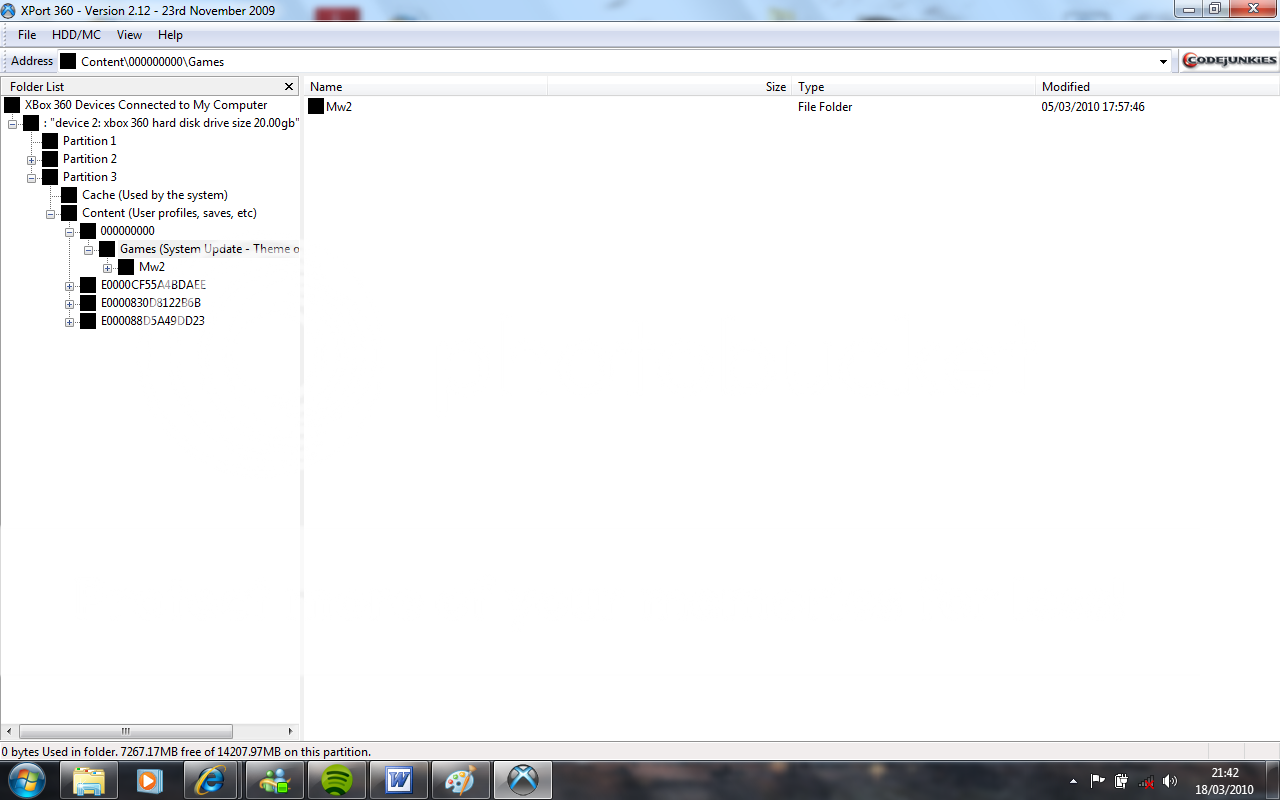Click the Codejunkies logo button
The width and height of the screenshot is (1280, 800).
(1229, 61)
